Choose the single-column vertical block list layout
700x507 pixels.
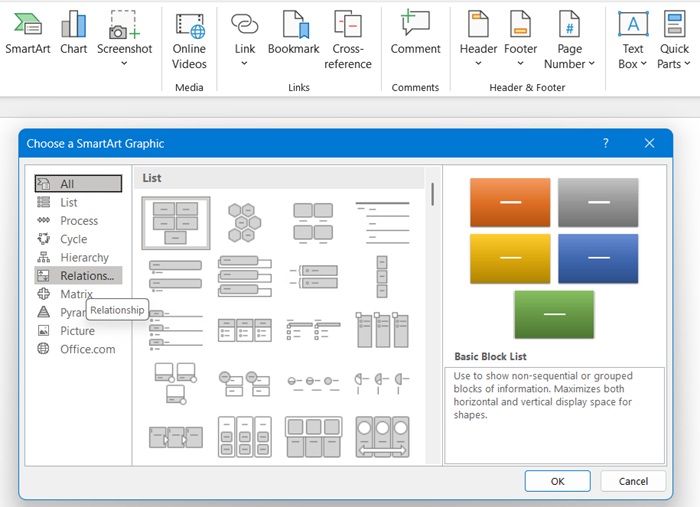(x=382, y=277)
